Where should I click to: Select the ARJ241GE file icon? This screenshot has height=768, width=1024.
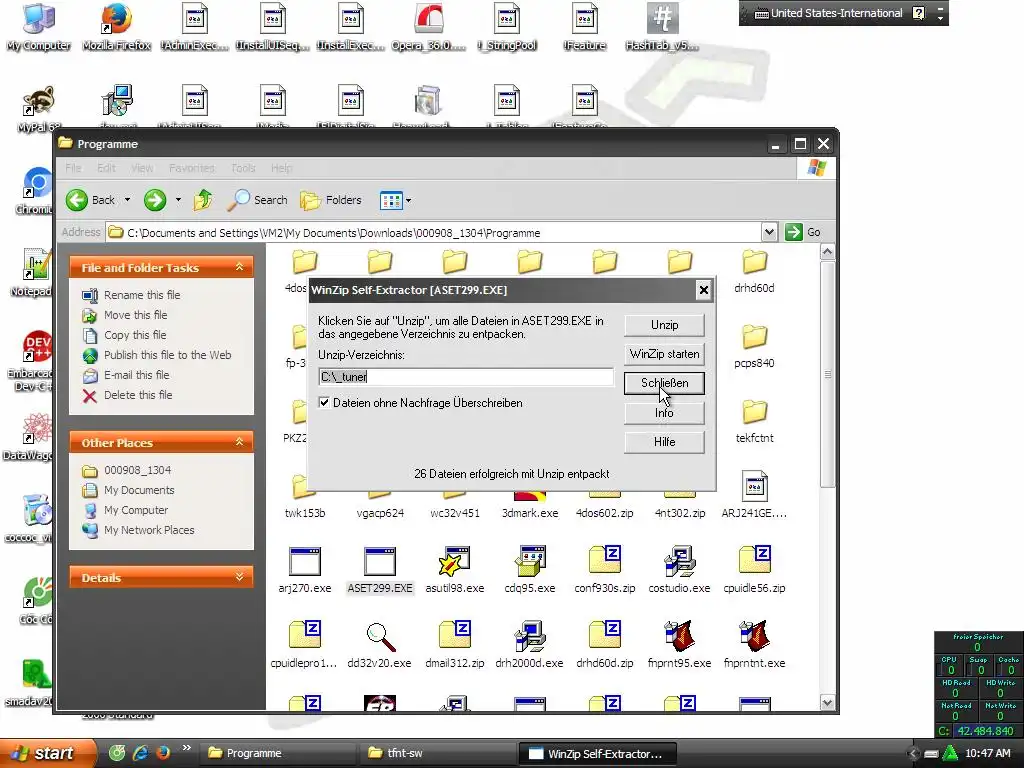[x=754, y=487]
